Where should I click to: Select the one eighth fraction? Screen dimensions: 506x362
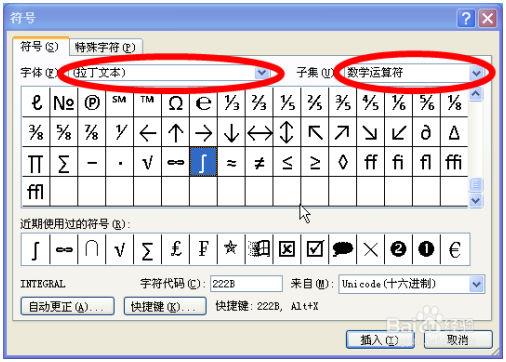click(x=454, y=102)
